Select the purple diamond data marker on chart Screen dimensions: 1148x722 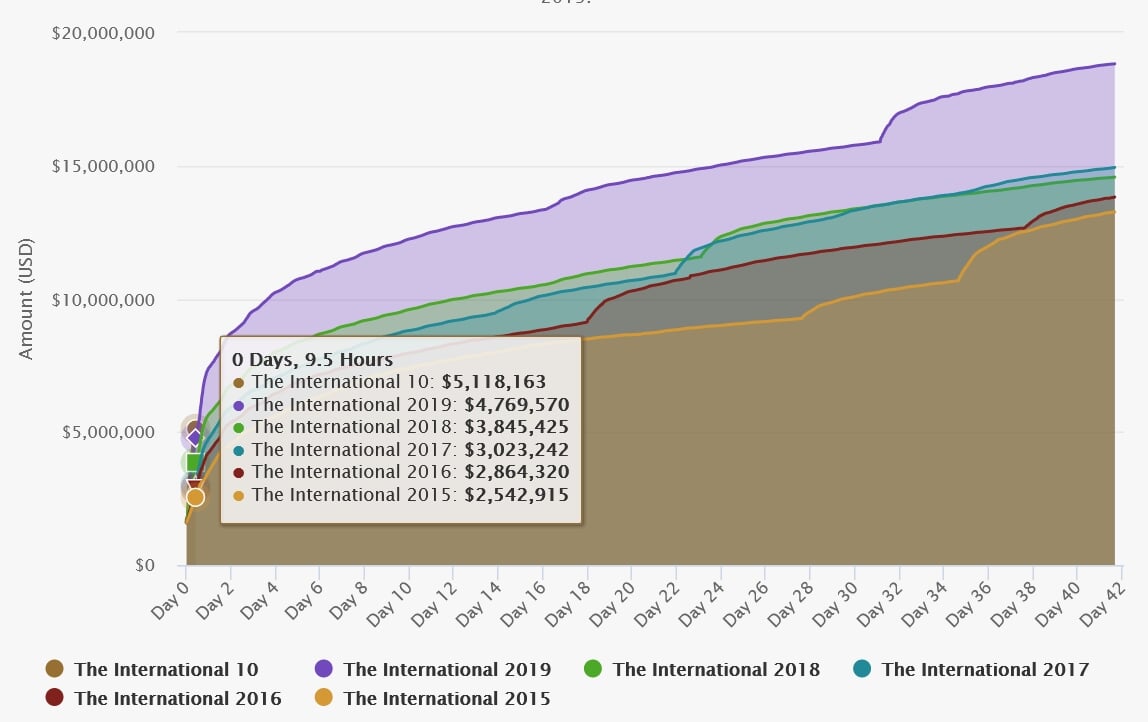pos(195,438)
